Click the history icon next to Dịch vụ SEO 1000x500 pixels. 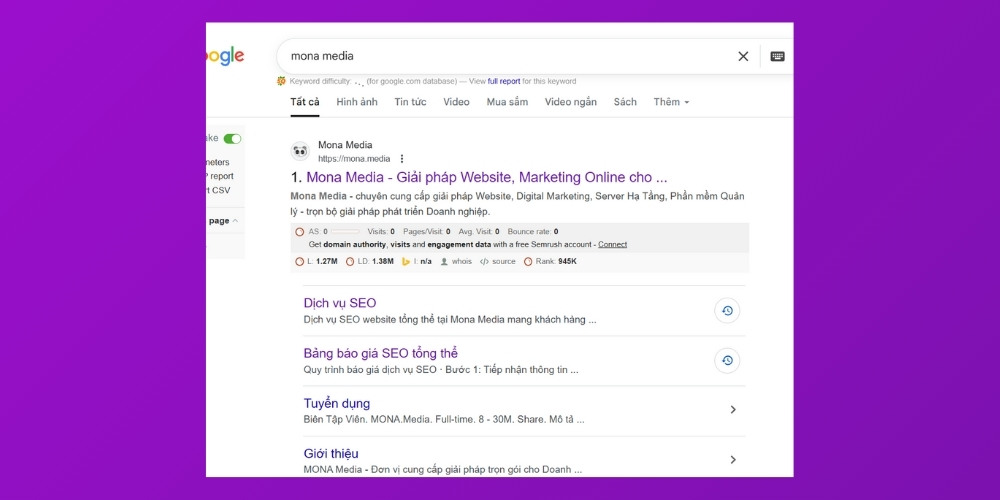point(727,311)
